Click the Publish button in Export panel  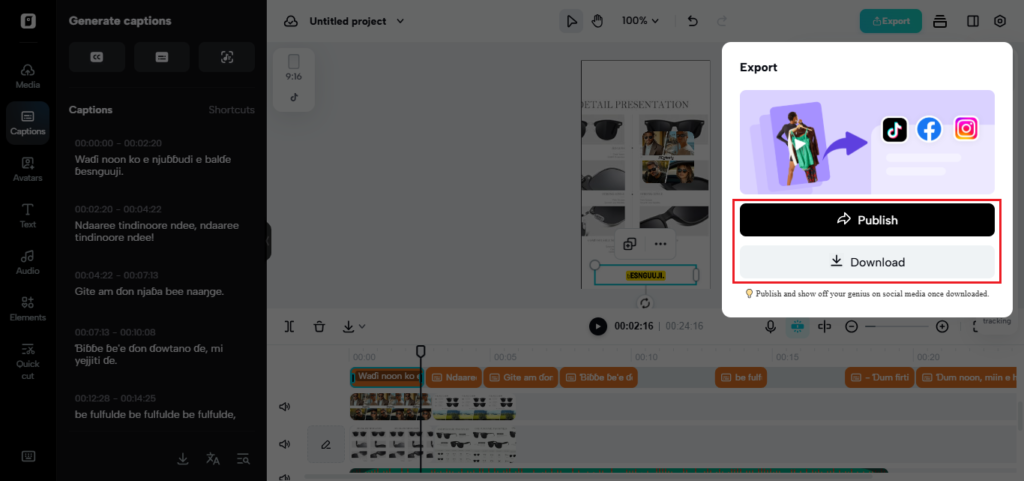(x=866, y=220)
